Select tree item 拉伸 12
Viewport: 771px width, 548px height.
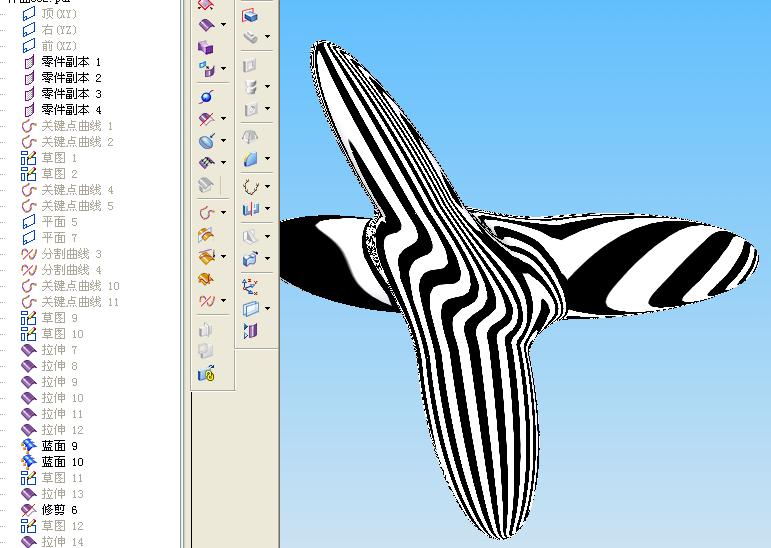click(x=53, y=430)
